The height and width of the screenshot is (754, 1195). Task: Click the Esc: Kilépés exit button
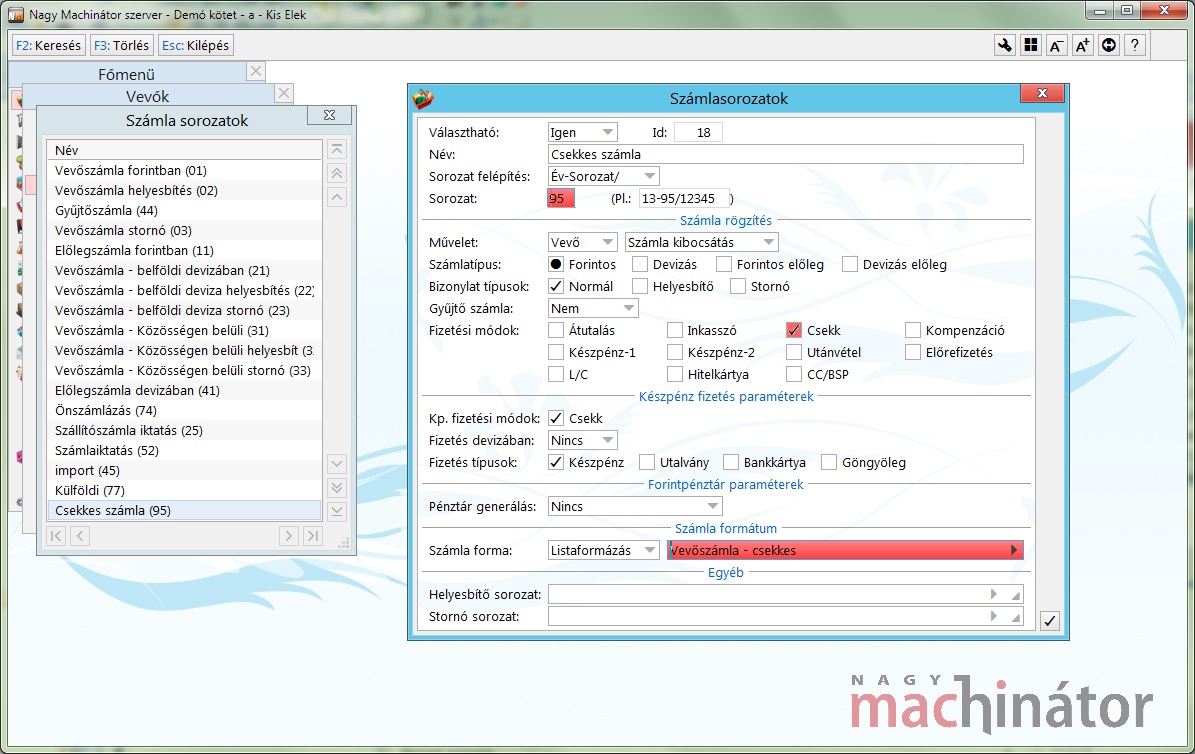coord(195,45)
